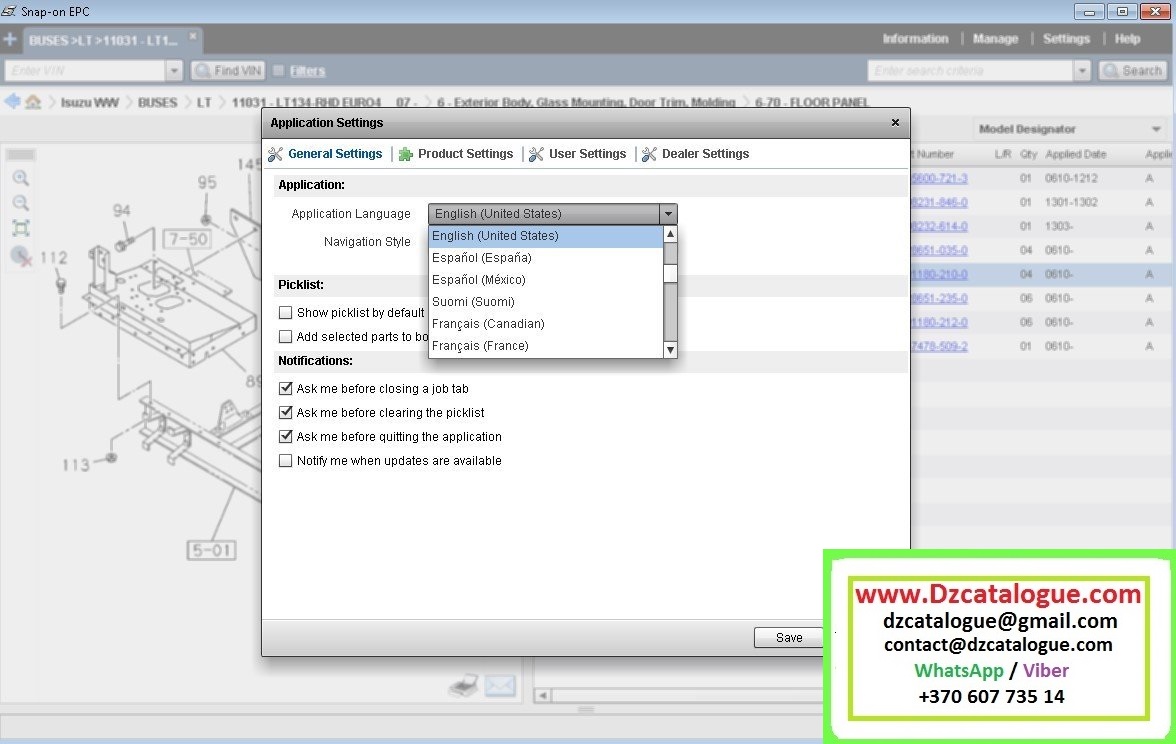Switch to User Settings tab
Image resolution: width=1176 pixels, height=744 pixels.
(x=587, y=154)
